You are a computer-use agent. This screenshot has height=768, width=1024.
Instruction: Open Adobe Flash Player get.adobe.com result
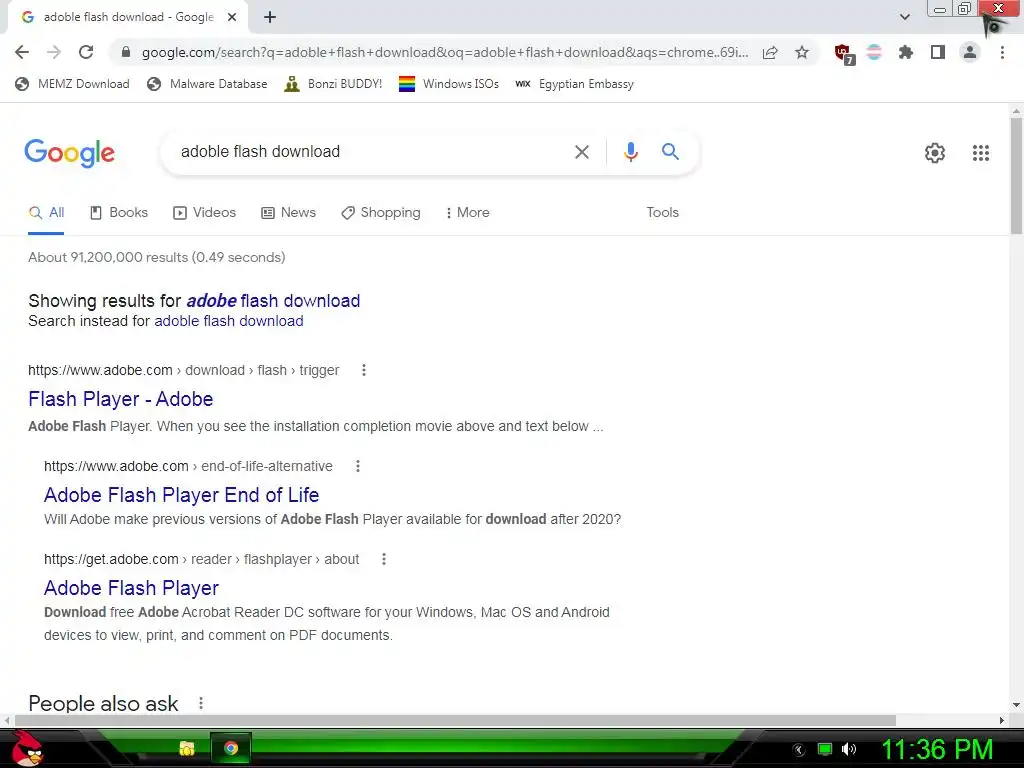[x=131, y=588]
